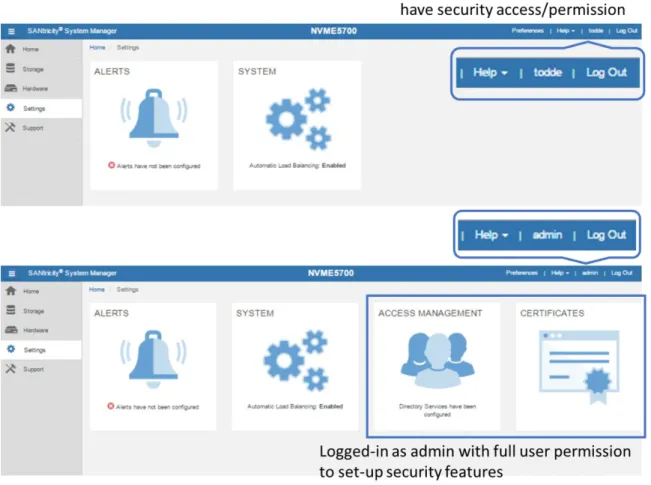The height and width of the screenshot is (485, 651).
Task: Click Support tools icon in bottom window sidebar
Action: tap(10, 368)
